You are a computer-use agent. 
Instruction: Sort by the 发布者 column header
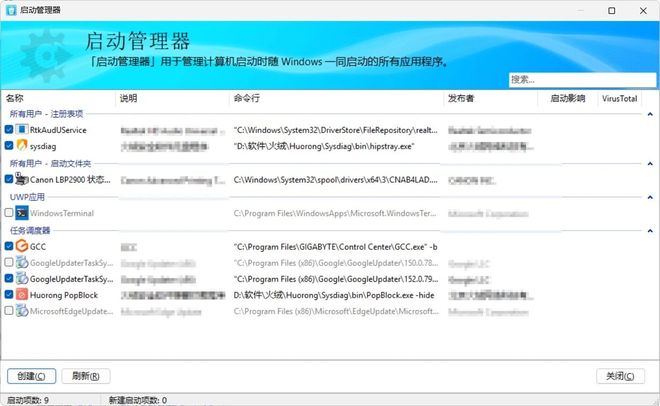pyautogui.click(x=491, y=98)
